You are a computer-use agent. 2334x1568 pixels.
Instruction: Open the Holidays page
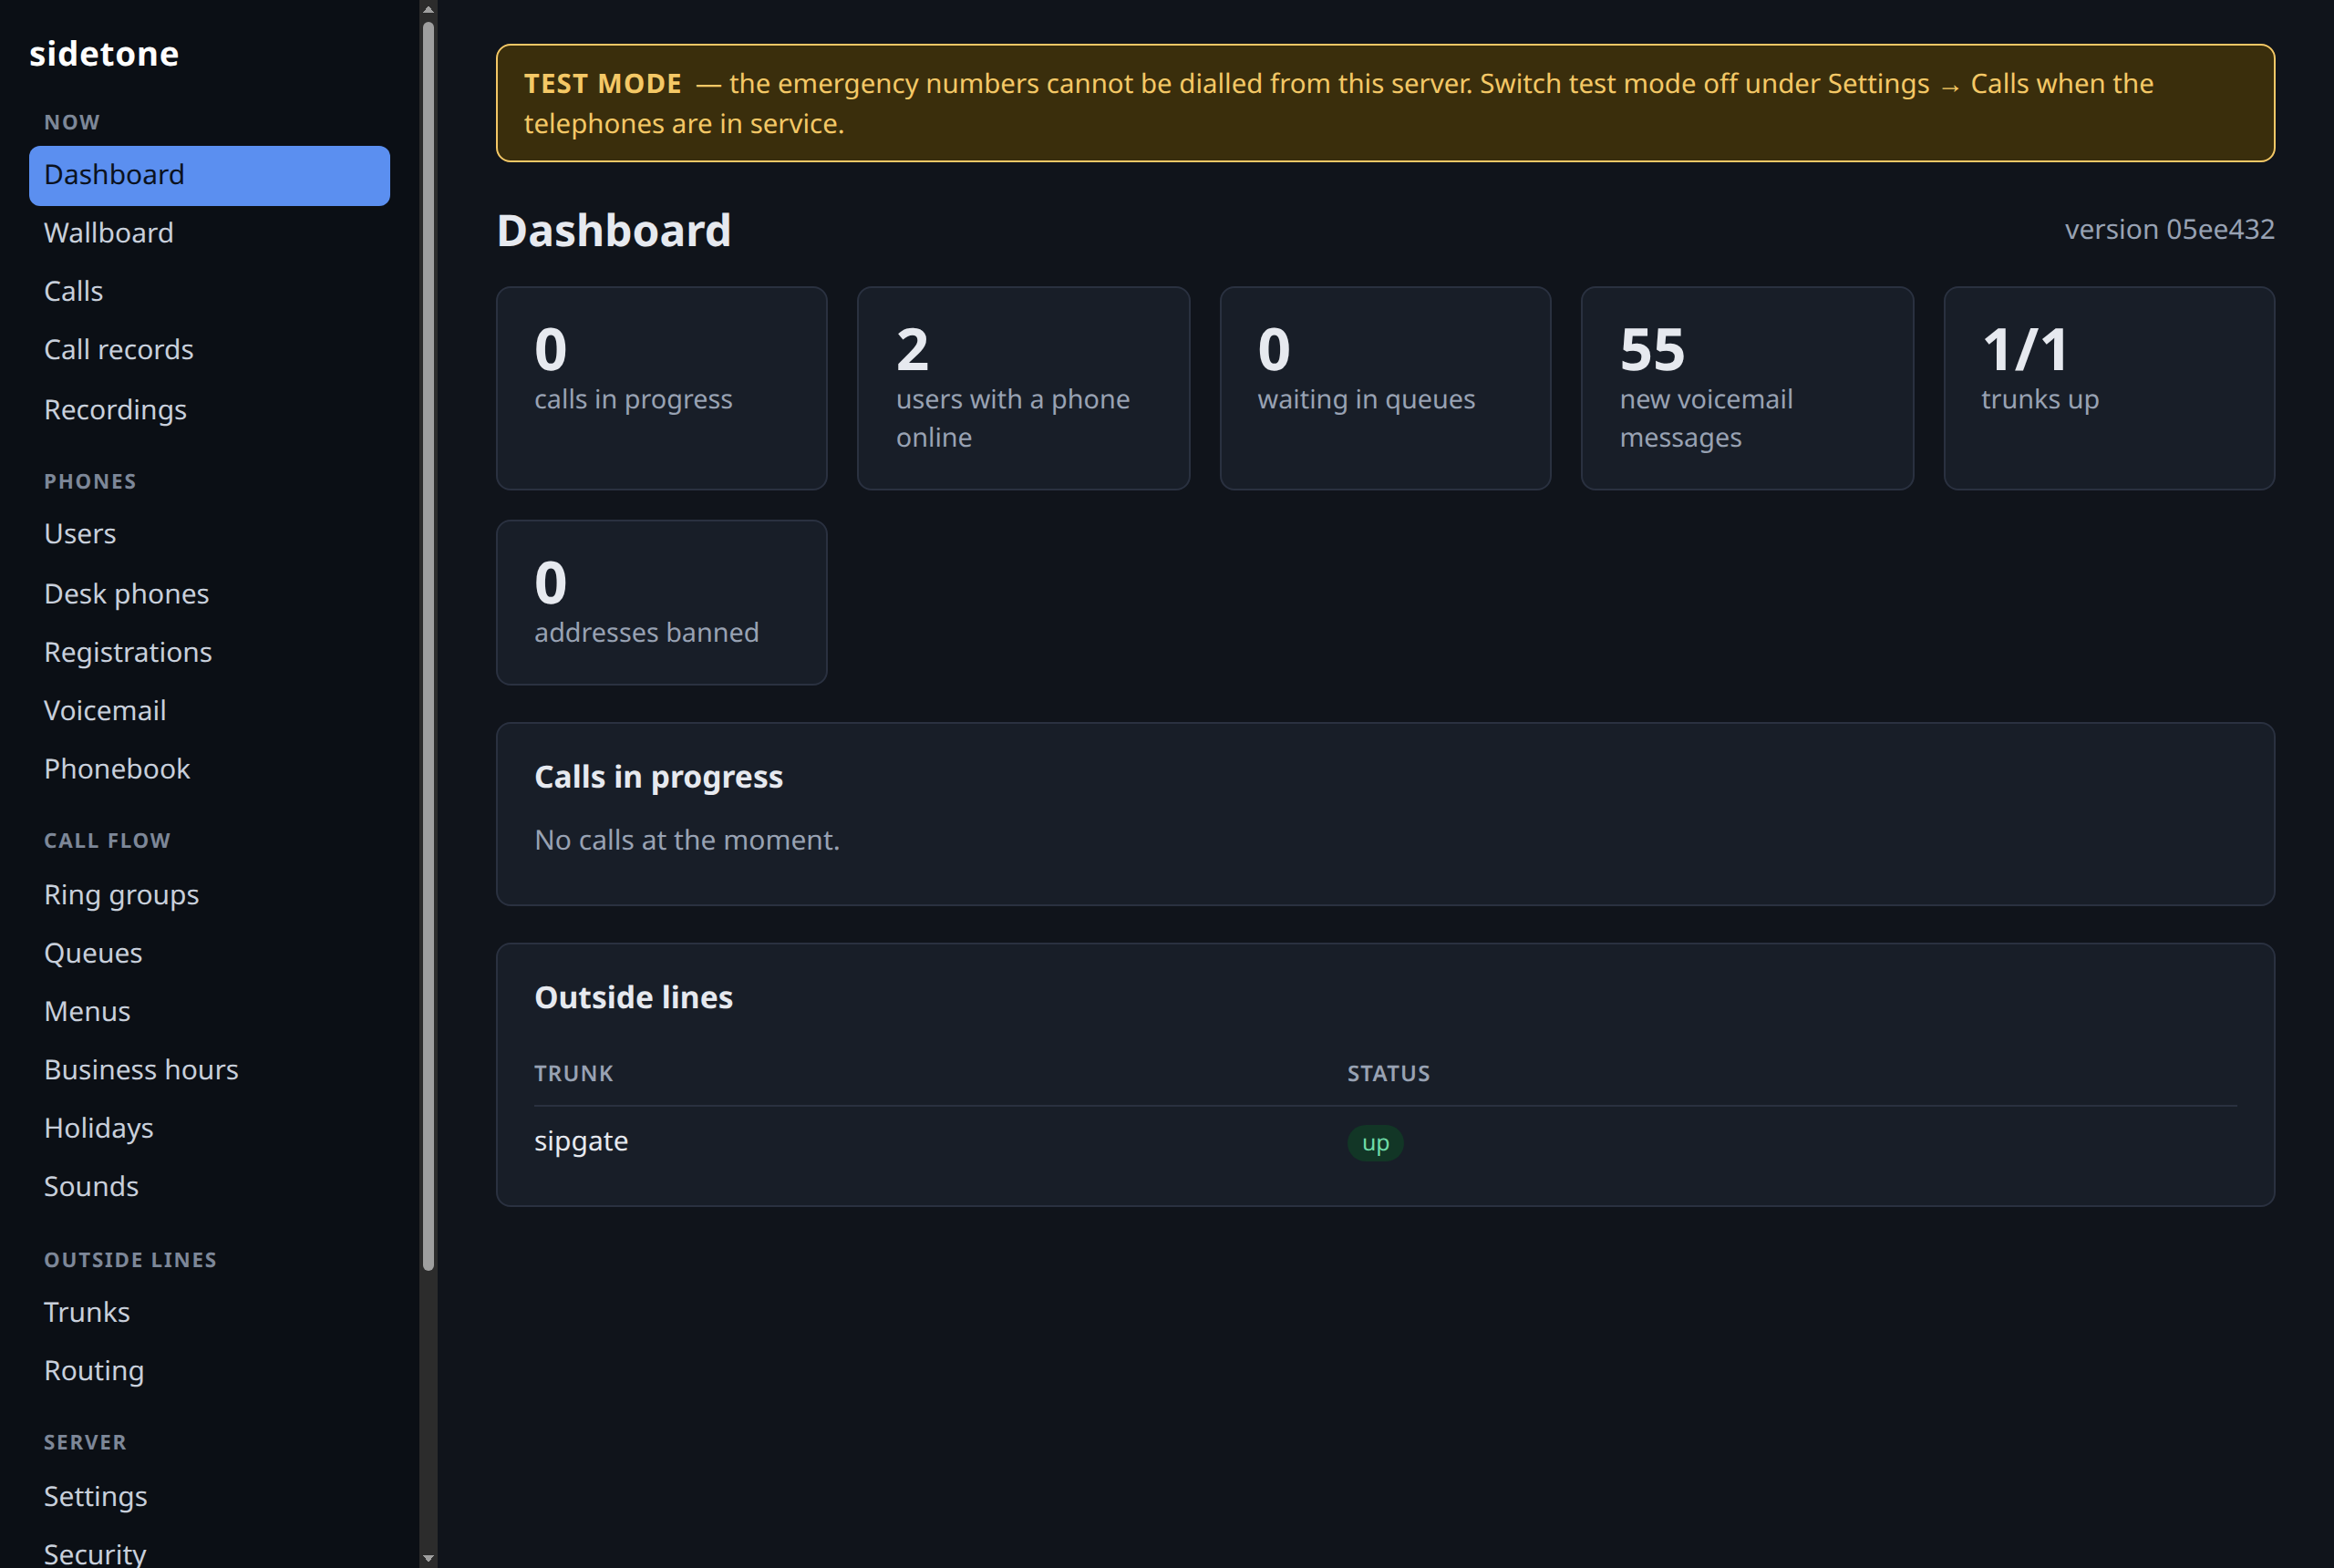[x=209, y=1128]
